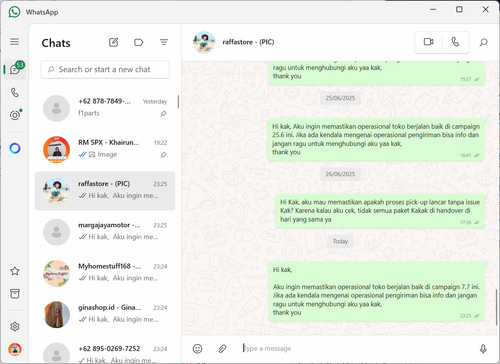This screenshot has width=500, height=364.
Task: Record a voice message with microphone
Action: (x=483, y=349)
